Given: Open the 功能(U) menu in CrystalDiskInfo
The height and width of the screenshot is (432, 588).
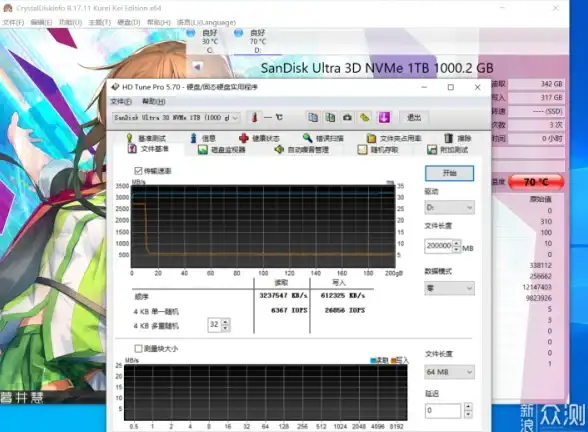Looking at the screenshot, I should 70,22.
